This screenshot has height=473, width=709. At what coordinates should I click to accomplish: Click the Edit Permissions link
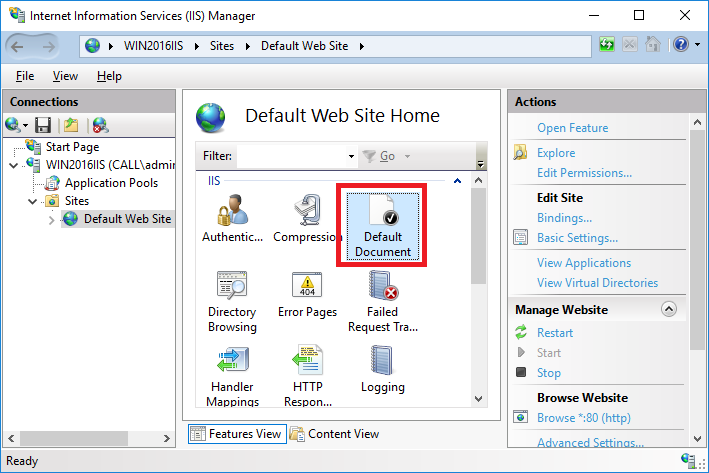584,173
